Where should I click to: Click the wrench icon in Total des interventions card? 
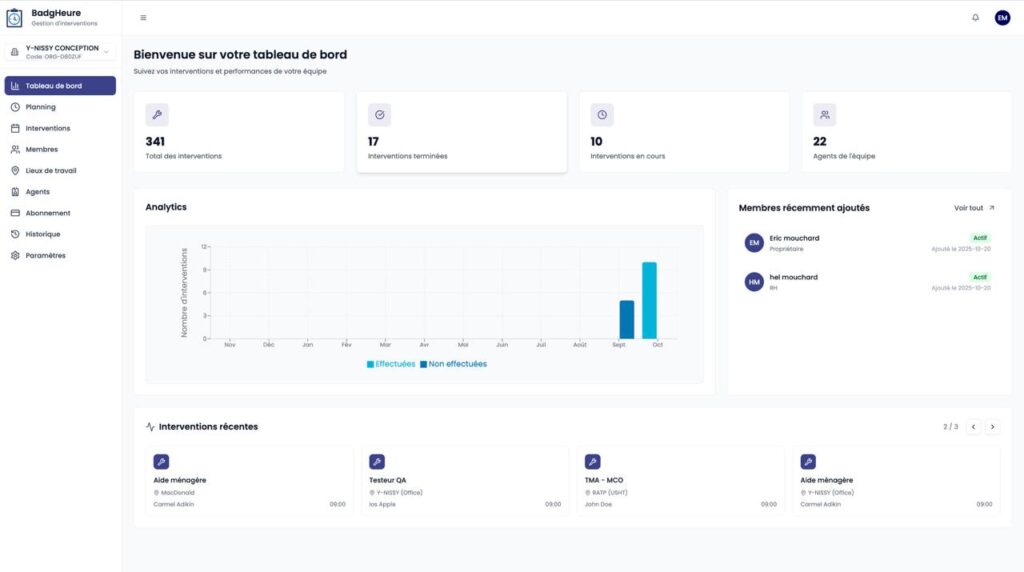coord(157,114)
